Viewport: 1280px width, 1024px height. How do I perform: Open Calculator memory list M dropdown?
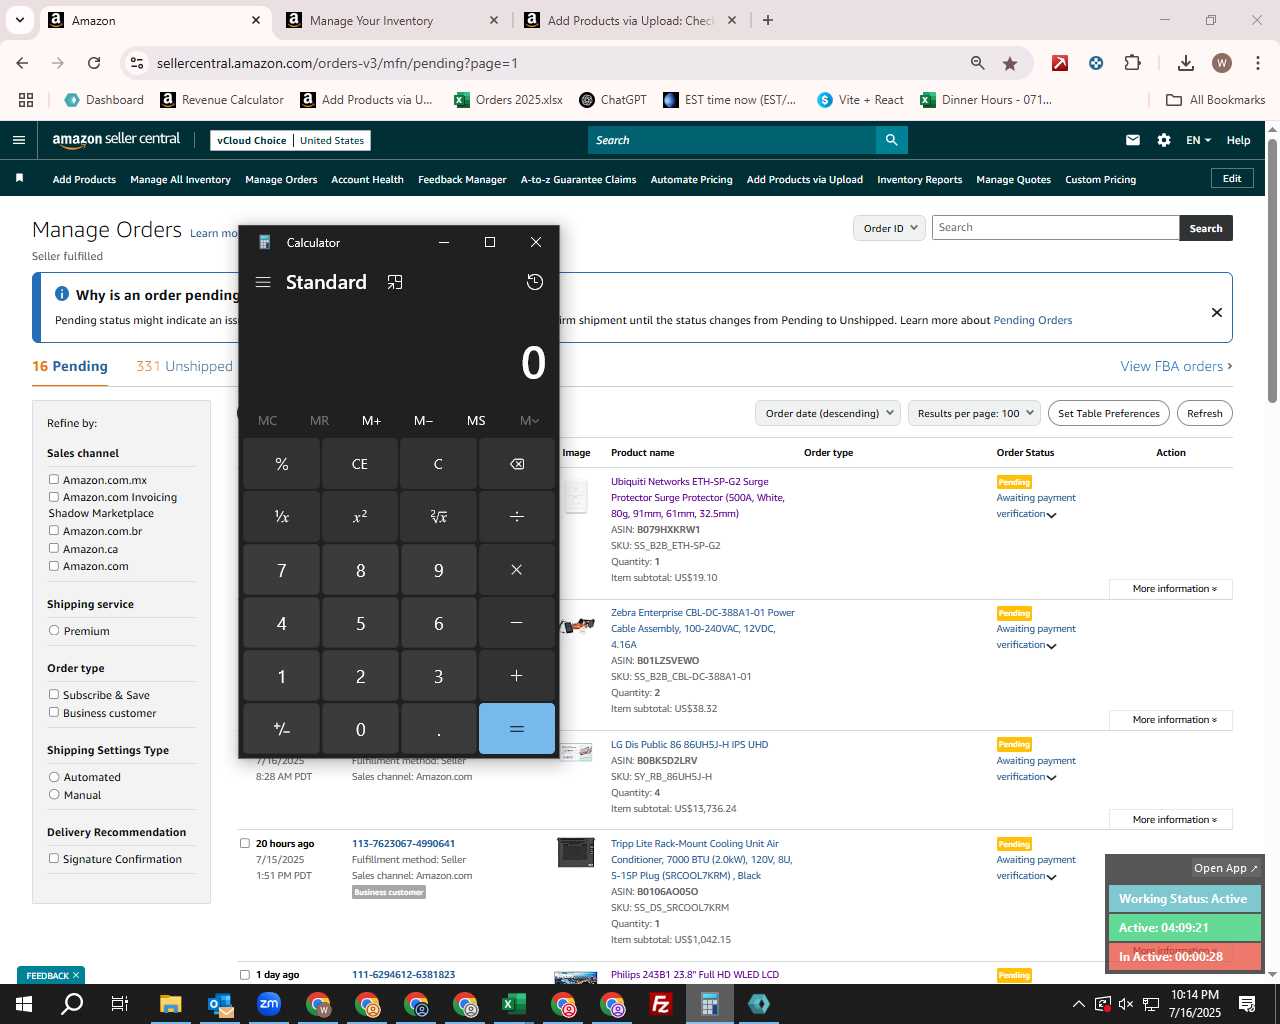click(529, 420)
